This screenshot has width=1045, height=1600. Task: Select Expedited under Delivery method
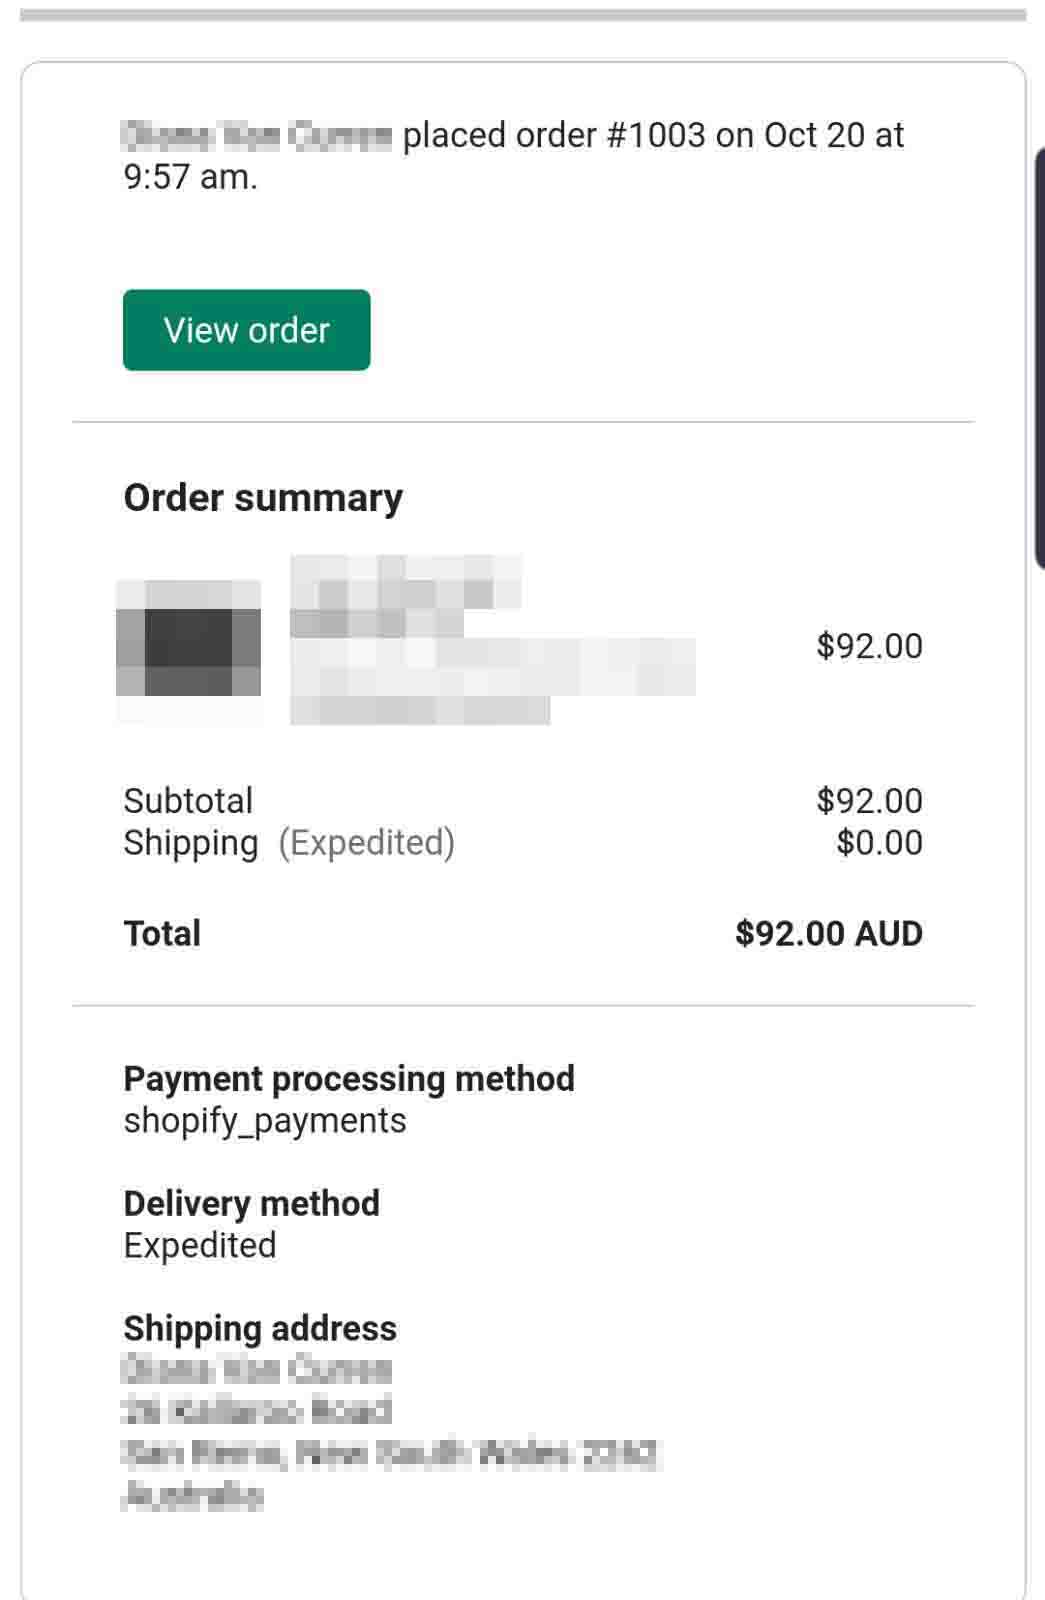(200, 1245)
